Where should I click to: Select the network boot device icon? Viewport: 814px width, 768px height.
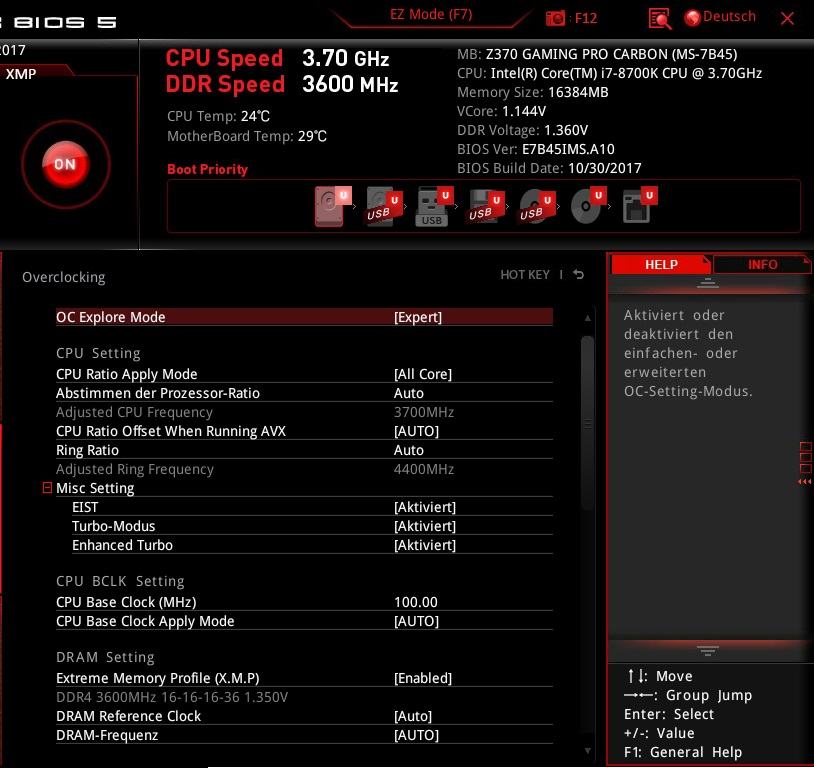[640, 205]
